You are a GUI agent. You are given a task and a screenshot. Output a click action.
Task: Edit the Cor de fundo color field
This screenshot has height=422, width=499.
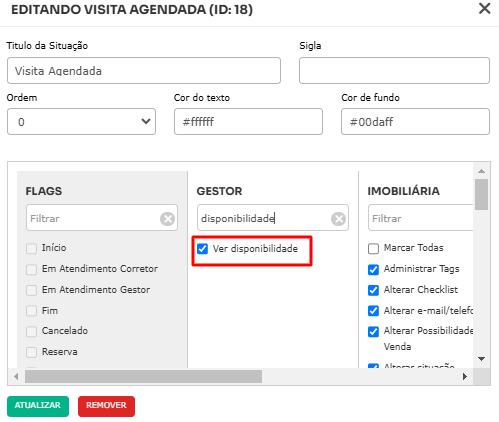pyautogui.click(x=415, y=122)
